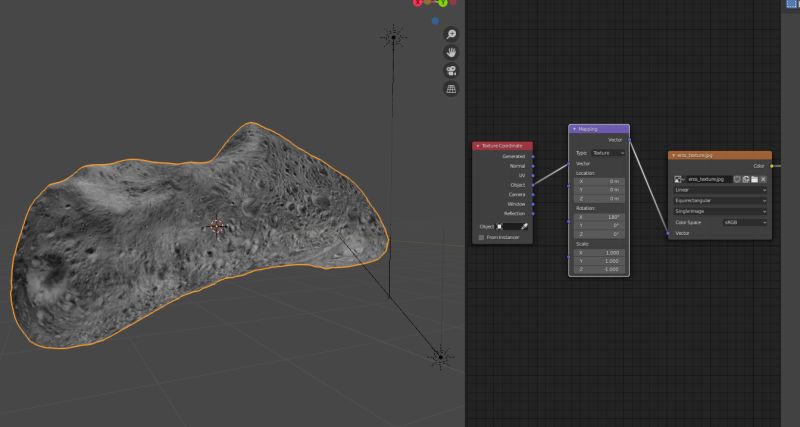Click the green Y axis gizmo ball

(x=442, y=3)
